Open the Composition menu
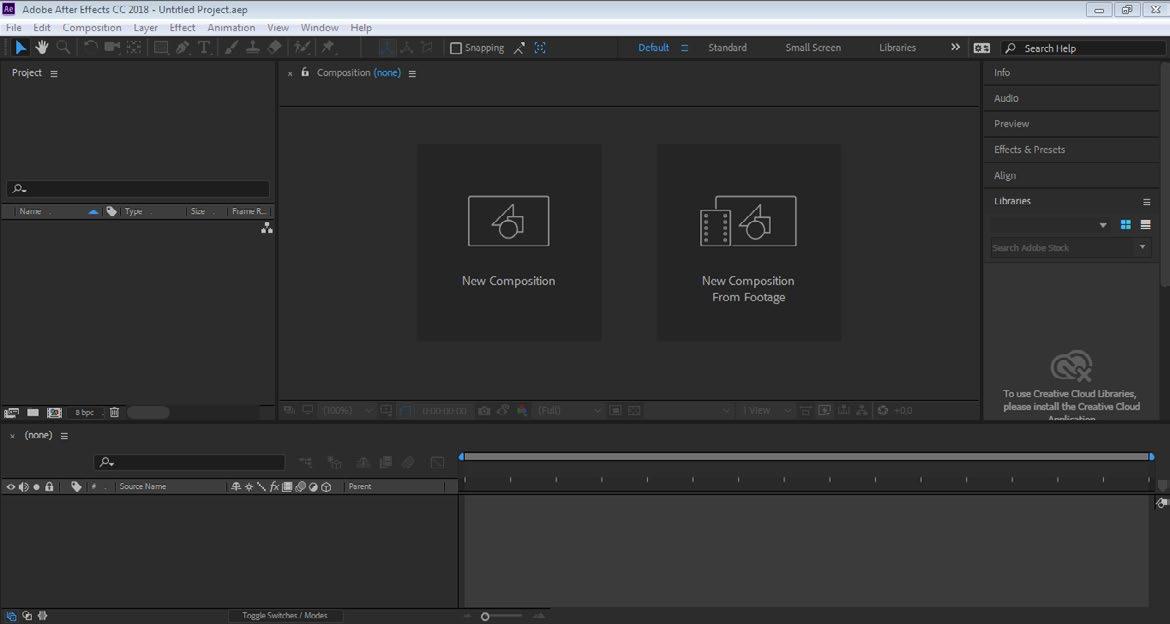This screenshot has height=624, width=1170. tap(92, 28)
